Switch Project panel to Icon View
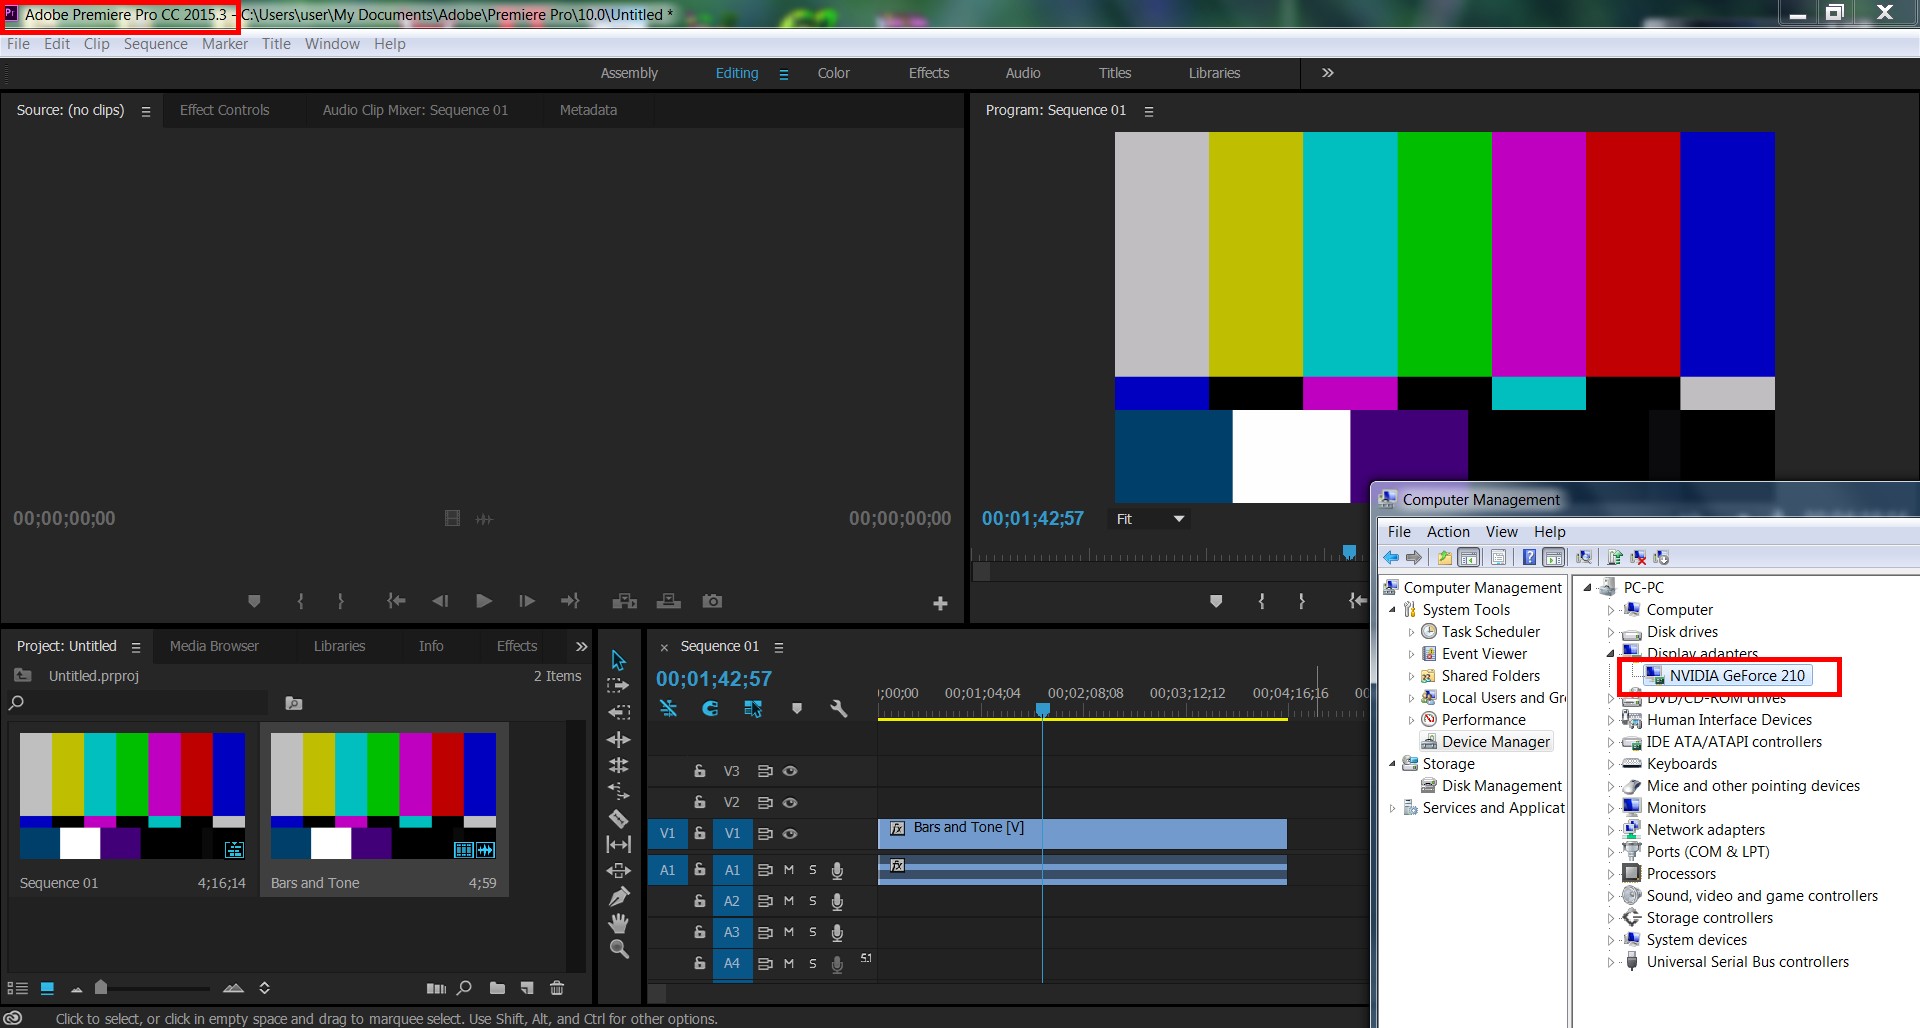 pos(47,988)
